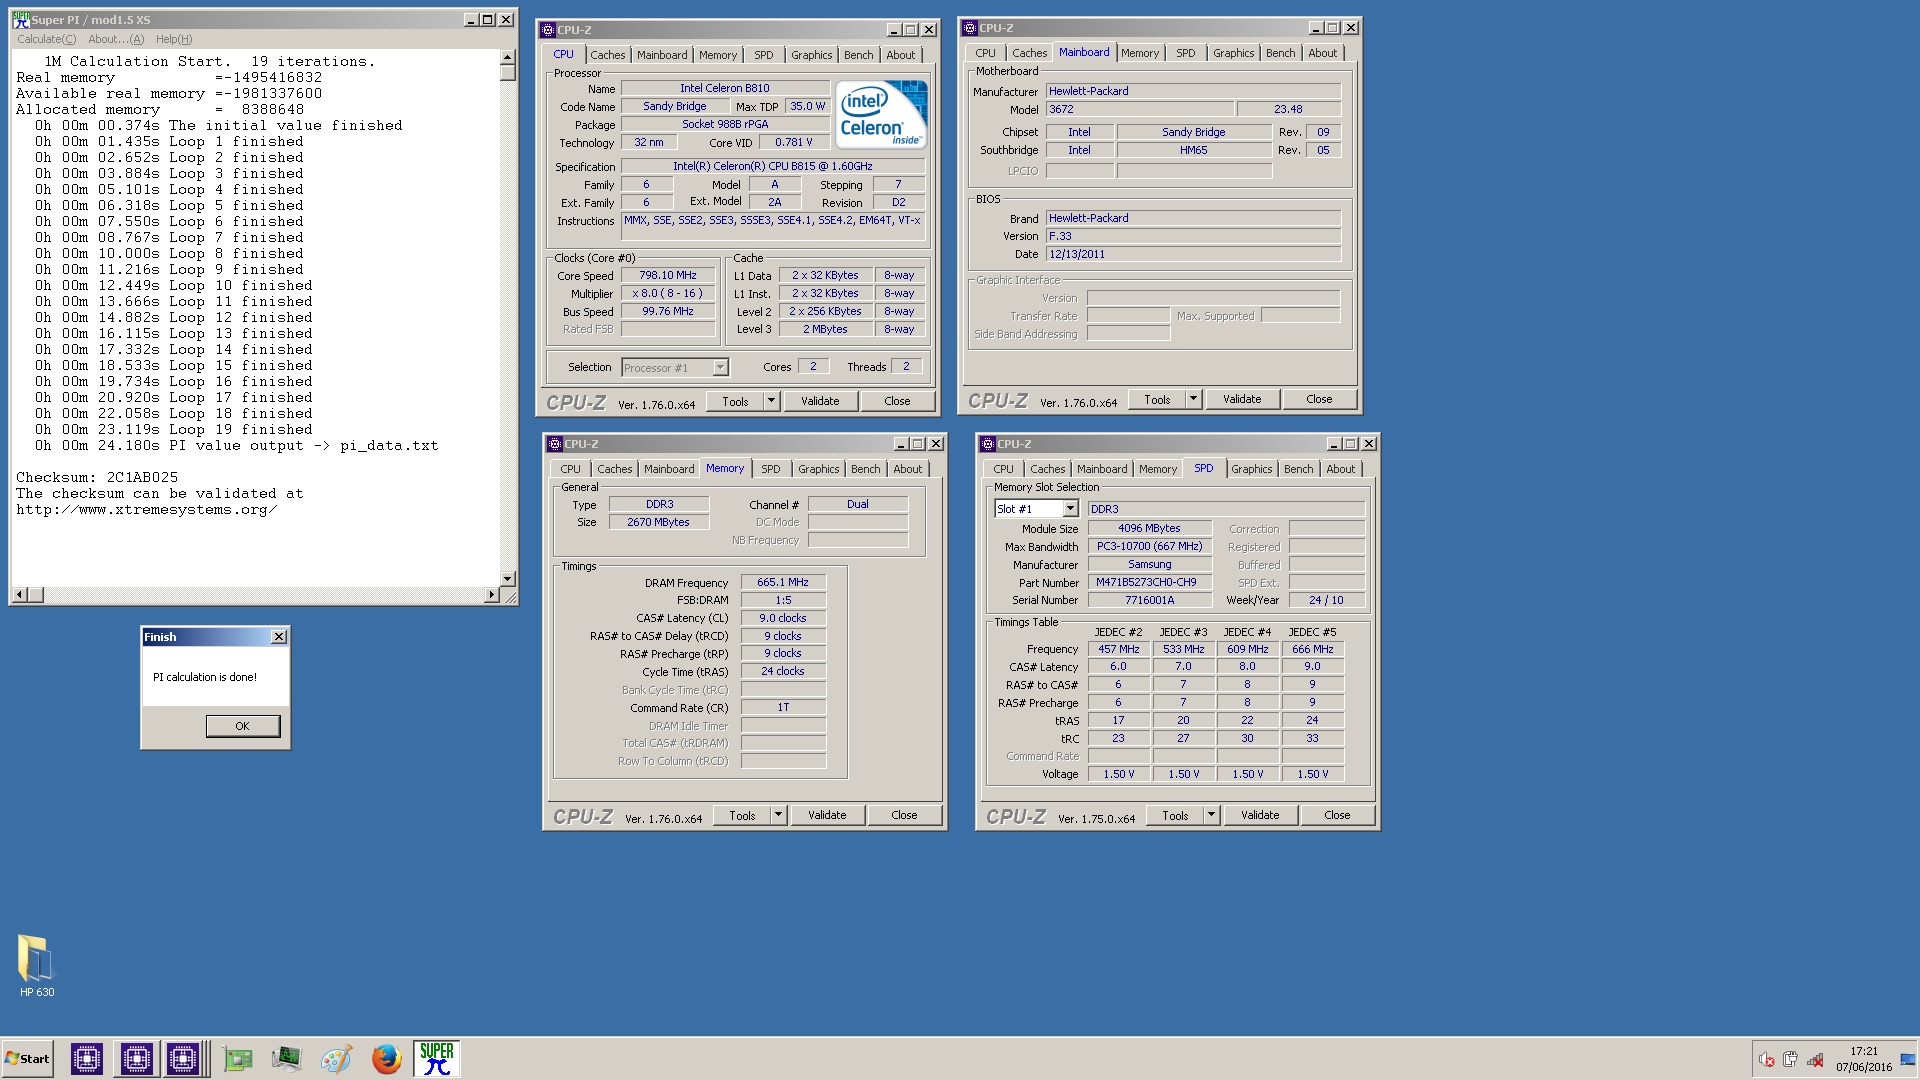Viewport: 1920px width, 1080px height.
Task: Click the Intel Celeron inside logo
Action: point(882,114)
